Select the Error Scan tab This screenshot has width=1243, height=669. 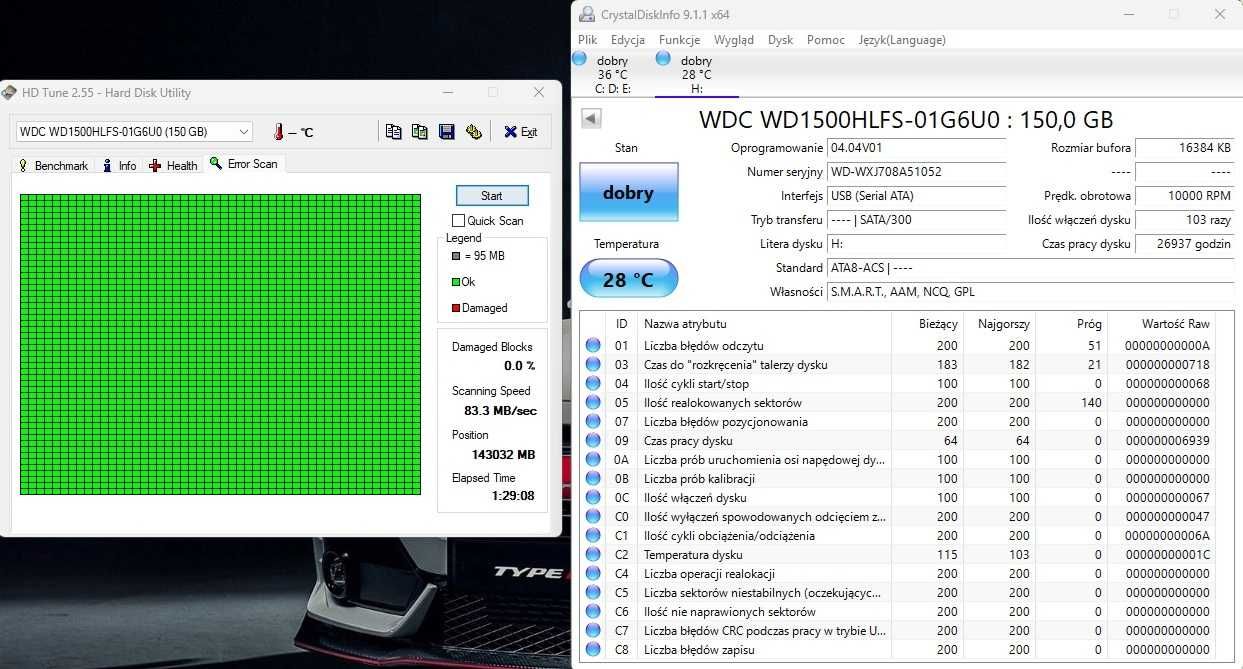[244, 163]
